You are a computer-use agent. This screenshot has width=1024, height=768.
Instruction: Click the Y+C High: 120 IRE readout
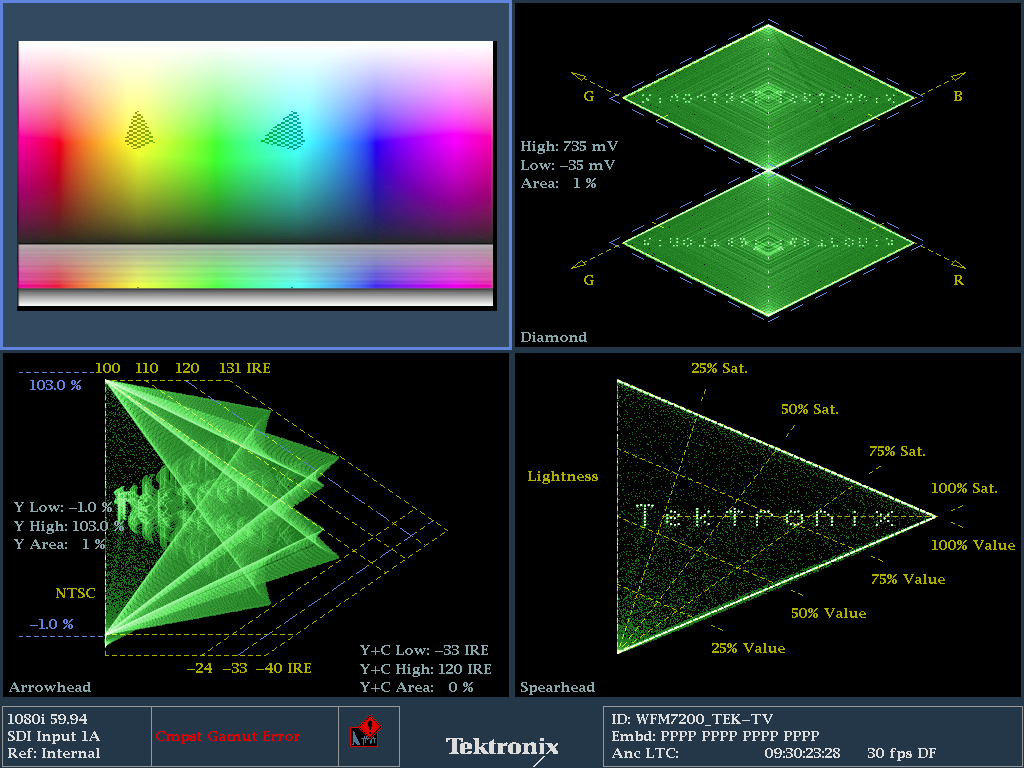tap(425, 669)
